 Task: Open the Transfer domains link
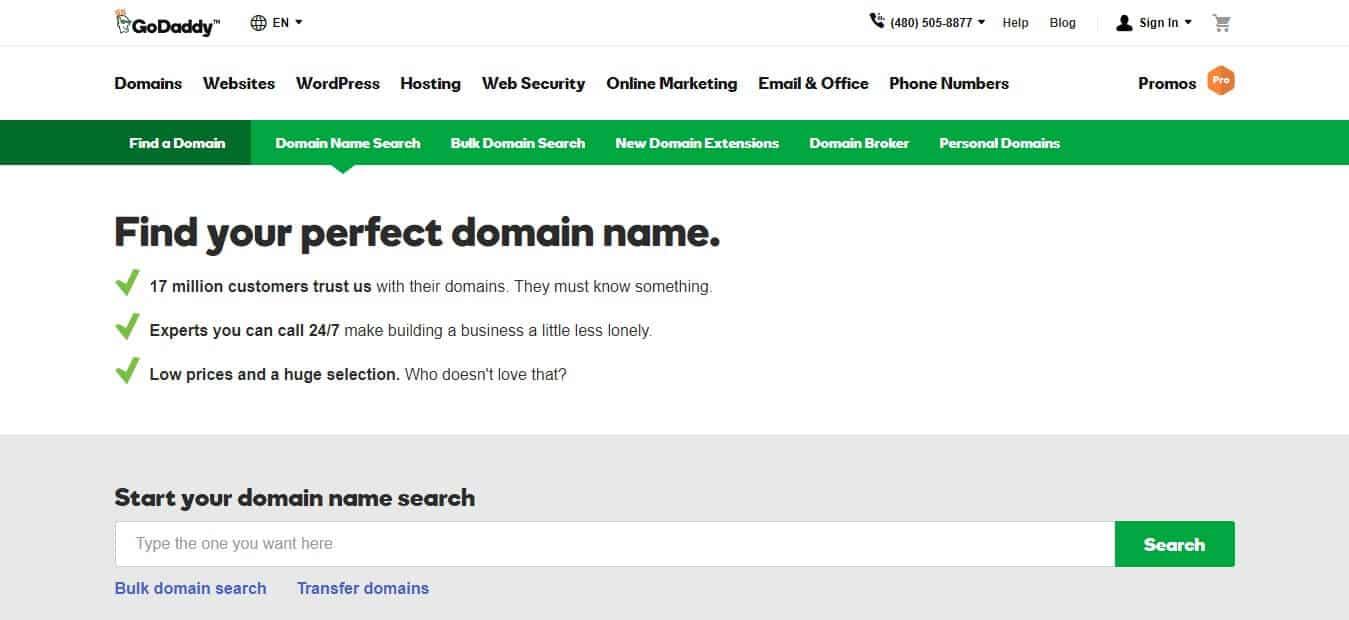pyautogui.click(x=363, y=588)
